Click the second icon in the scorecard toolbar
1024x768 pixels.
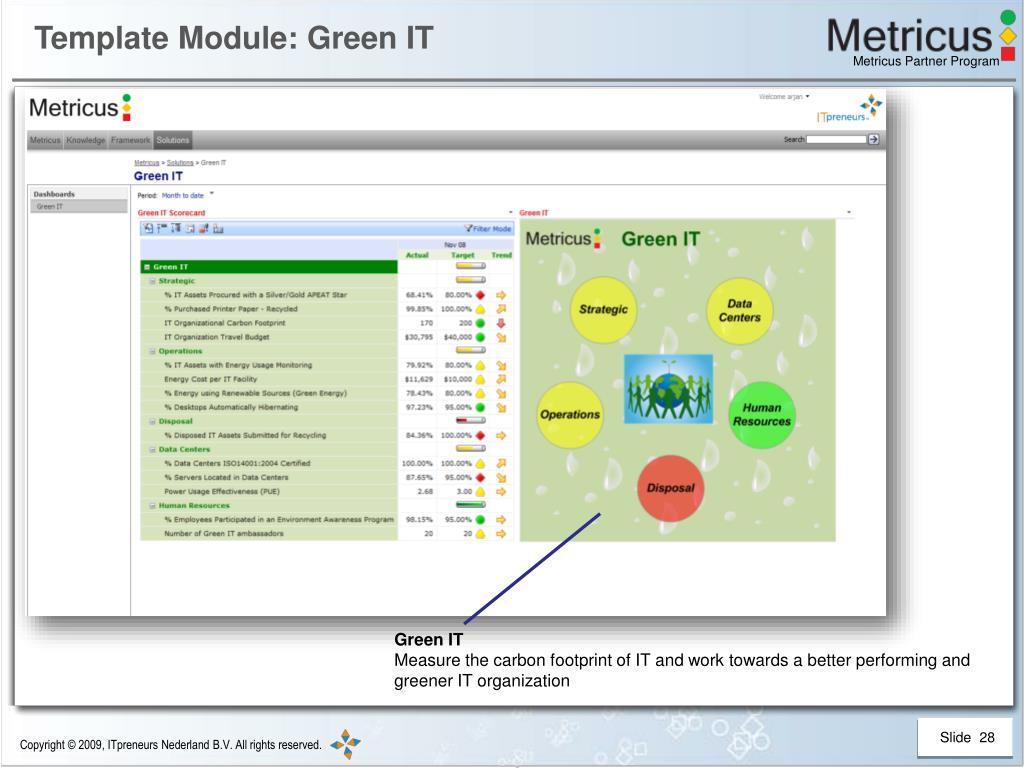tap(162, 229)
